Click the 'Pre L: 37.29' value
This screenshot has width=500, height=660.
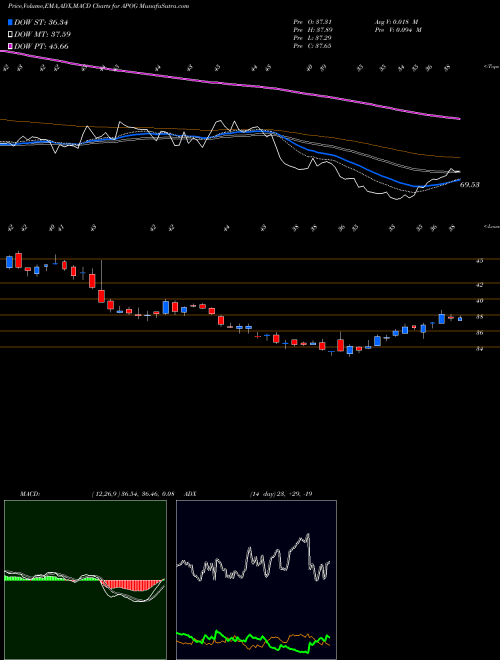click(312, 38)
